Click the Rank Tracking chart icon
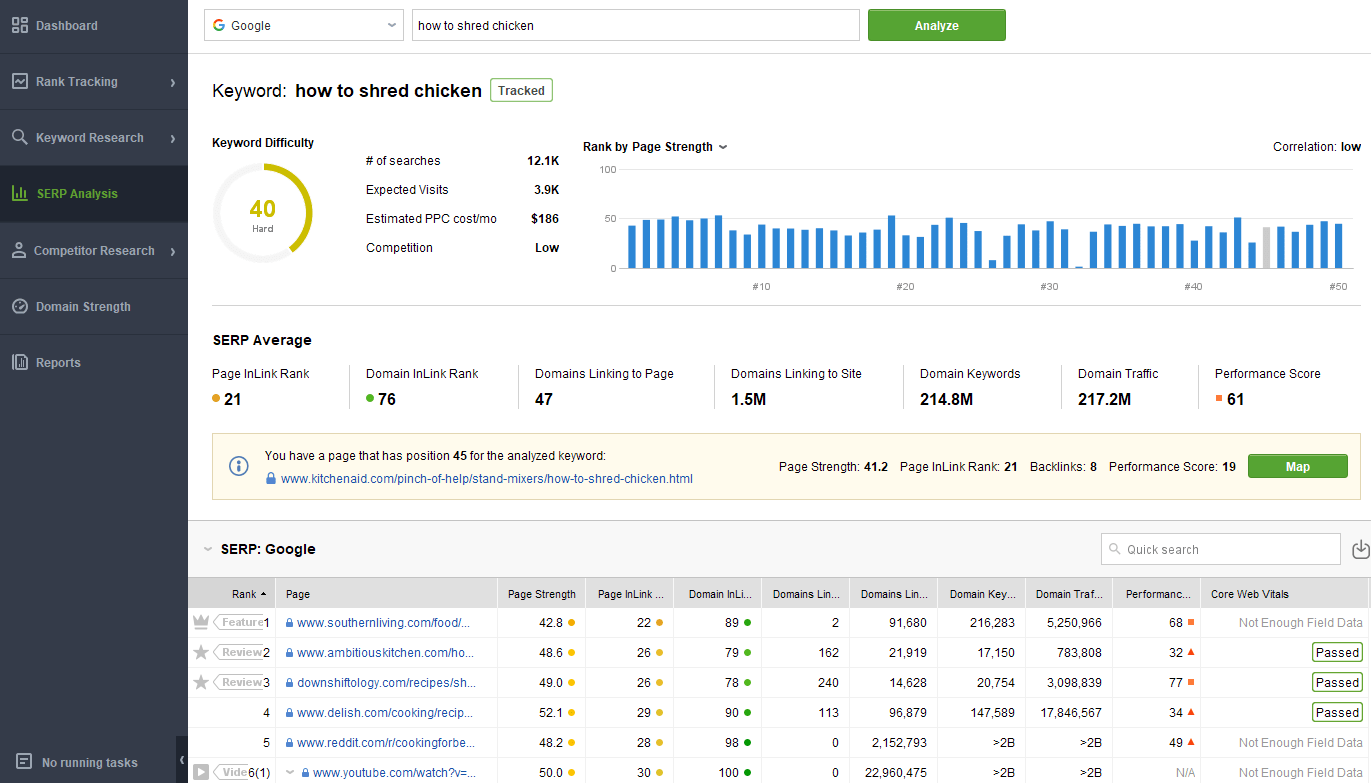 [20, 82]
